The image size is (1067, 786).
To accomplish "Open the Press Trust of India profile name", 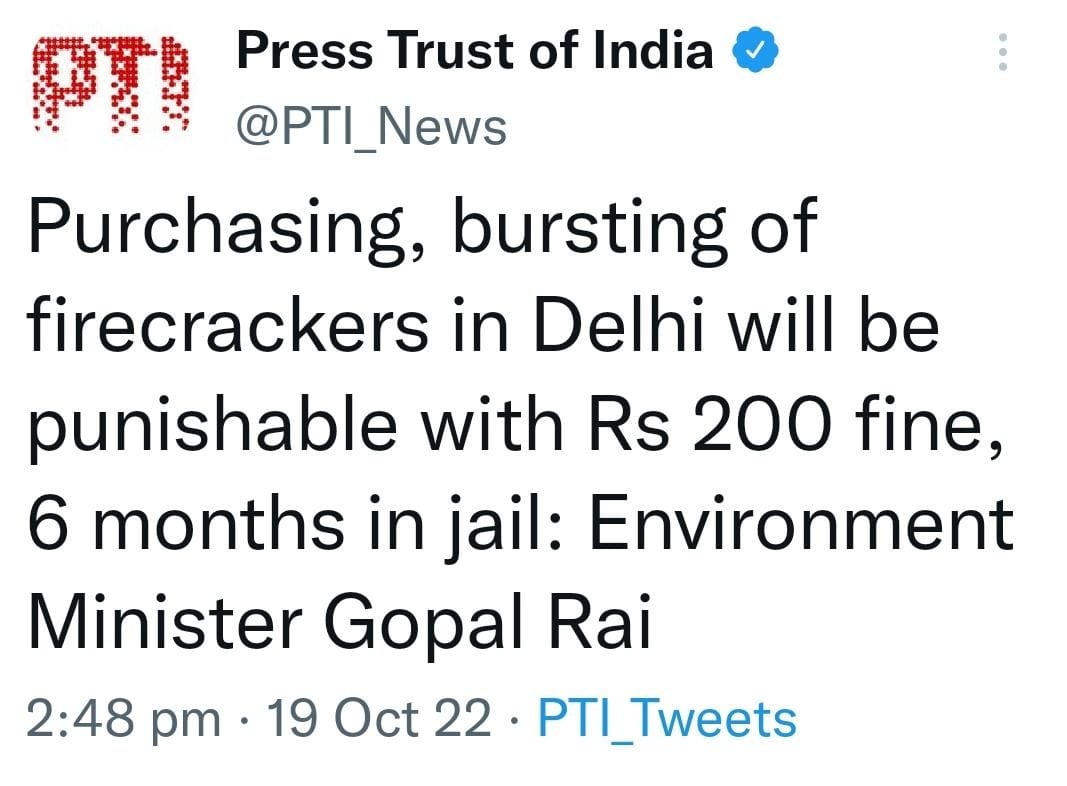I will point(474,52).
